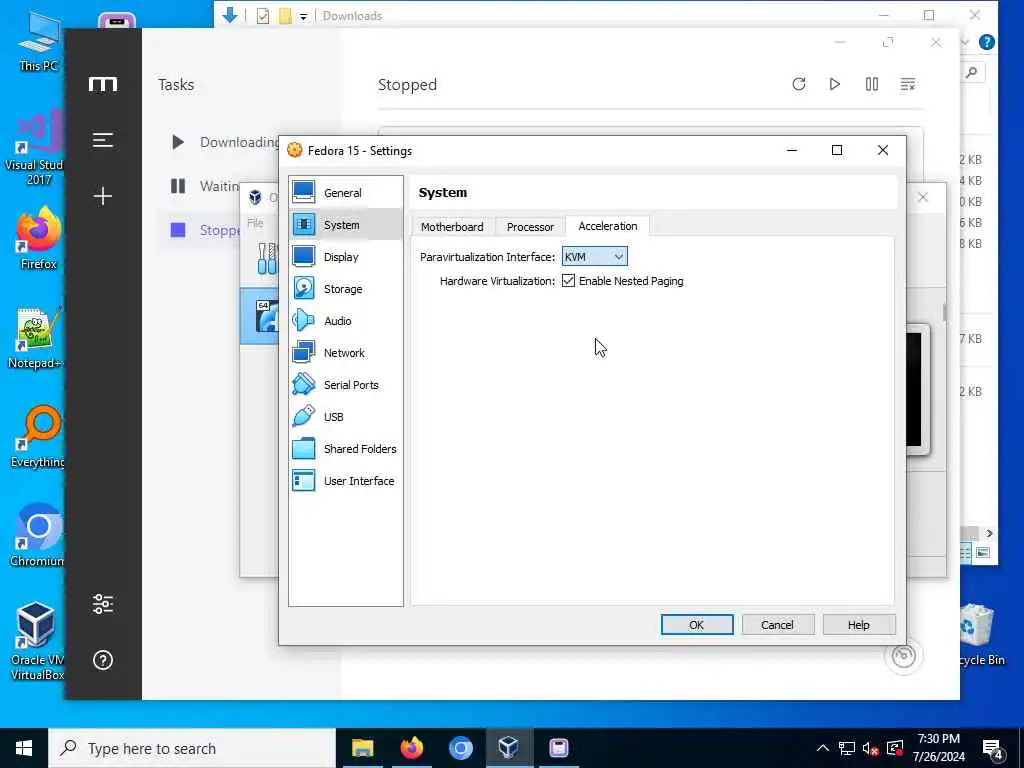
Task: Open User Interface settings category
Action: (345, 481)
